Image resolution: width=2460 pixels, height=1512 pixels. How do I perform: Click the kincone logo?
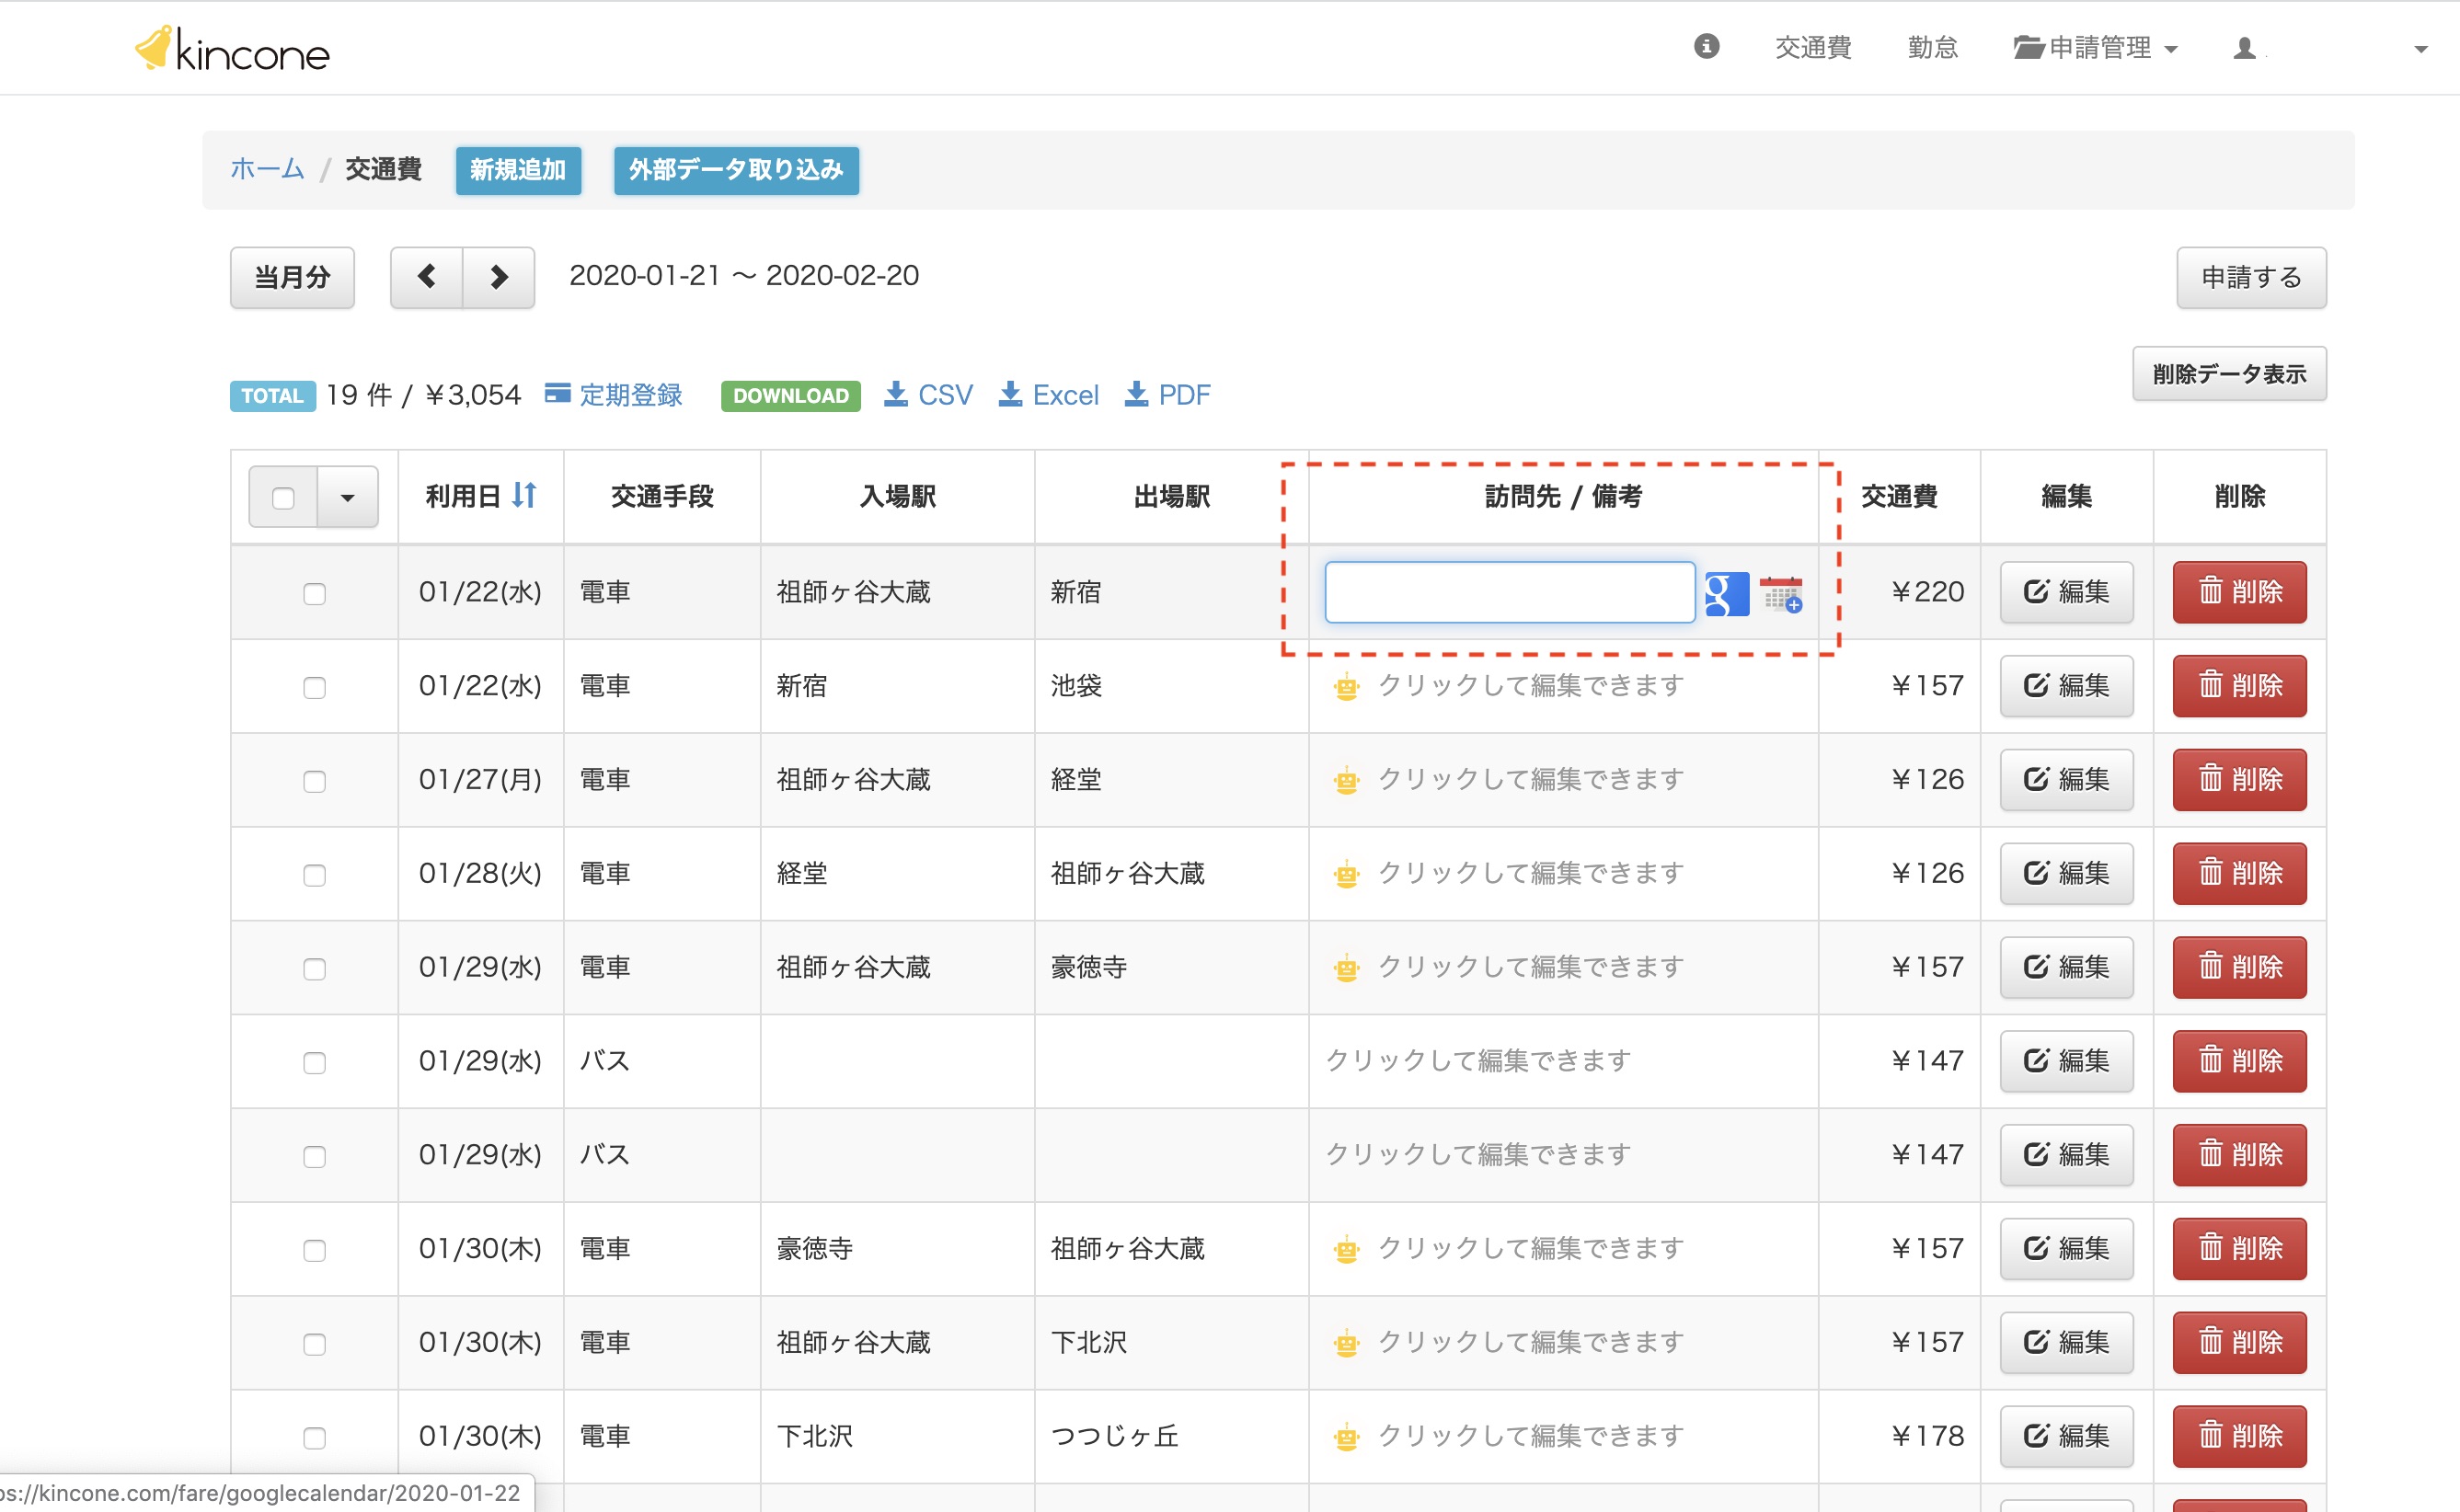232,49
